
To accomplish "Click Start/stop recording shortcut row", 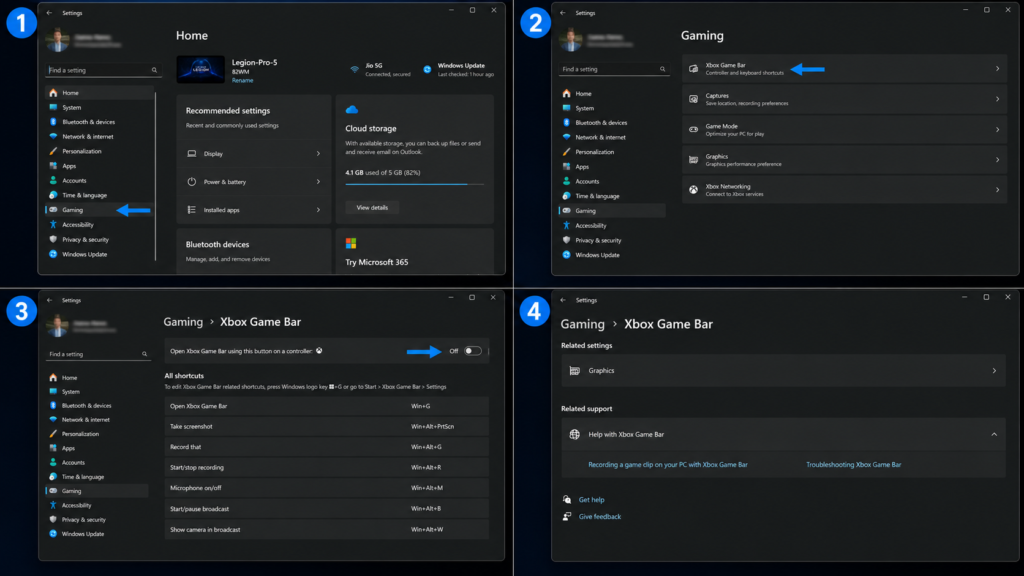I will click(327, 468).
